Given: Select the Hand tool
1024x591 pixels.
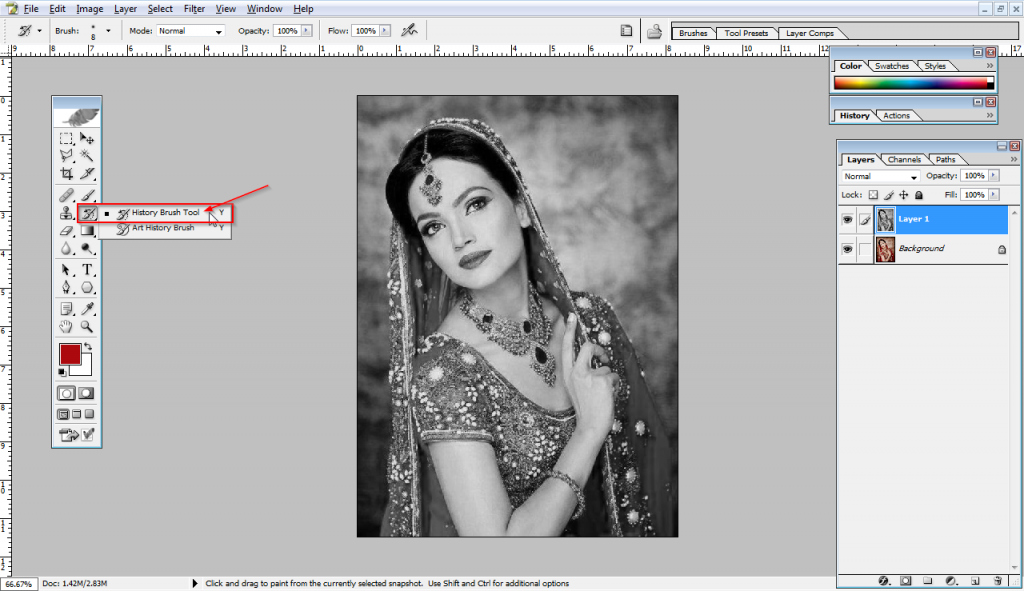Looking at the screenshot, I should 66,327.
